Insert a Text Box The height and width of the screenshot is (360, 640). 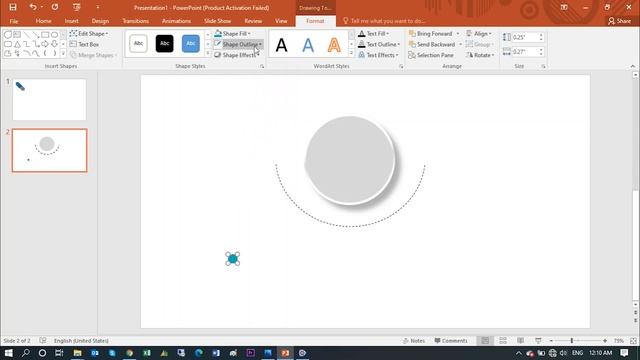click(84, 44)
